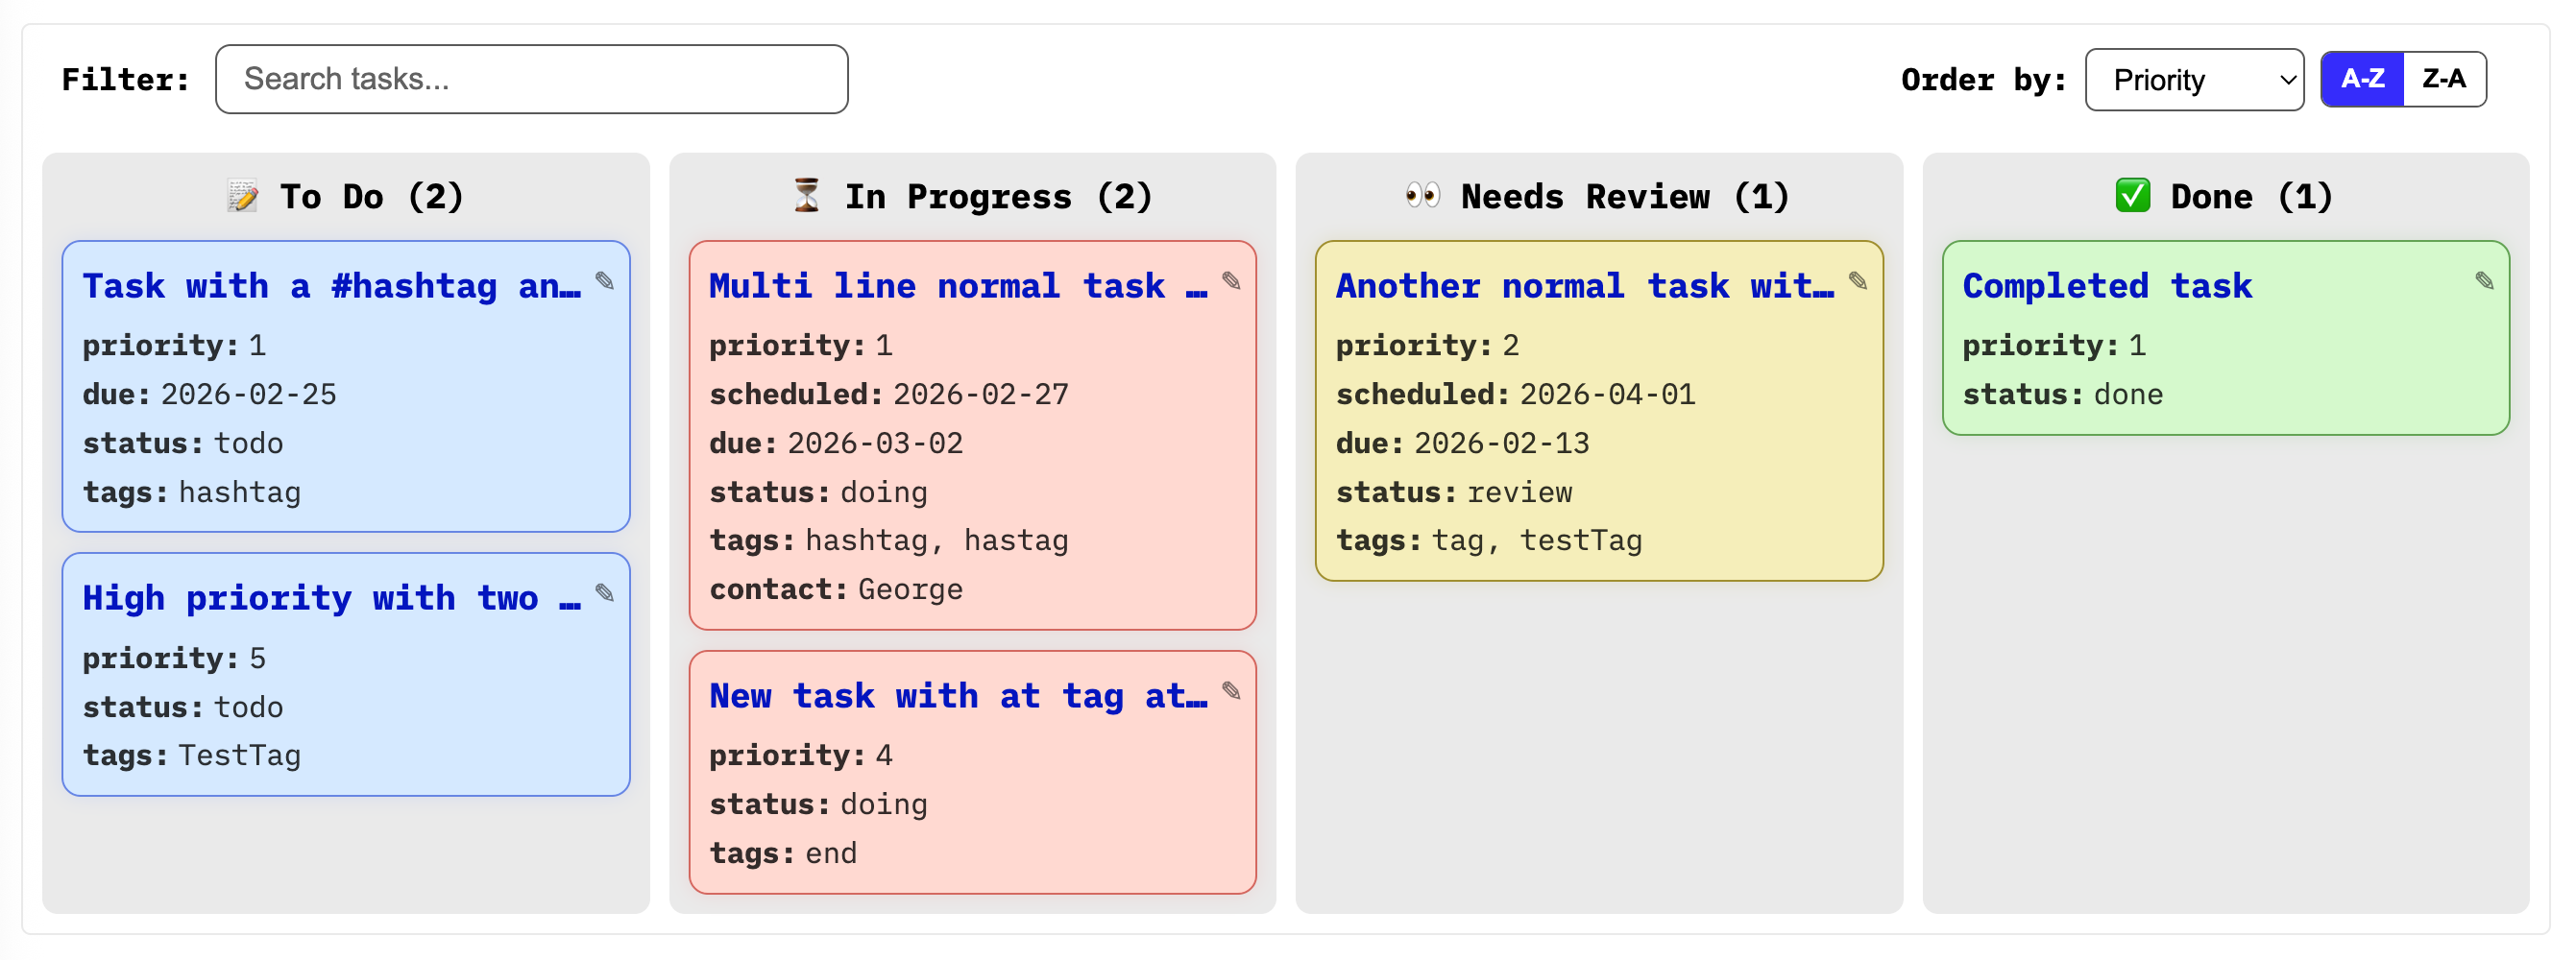Edit the 'Multi line normal task' card
This screenshot has height=960, width=2576.
point(1231,281)
